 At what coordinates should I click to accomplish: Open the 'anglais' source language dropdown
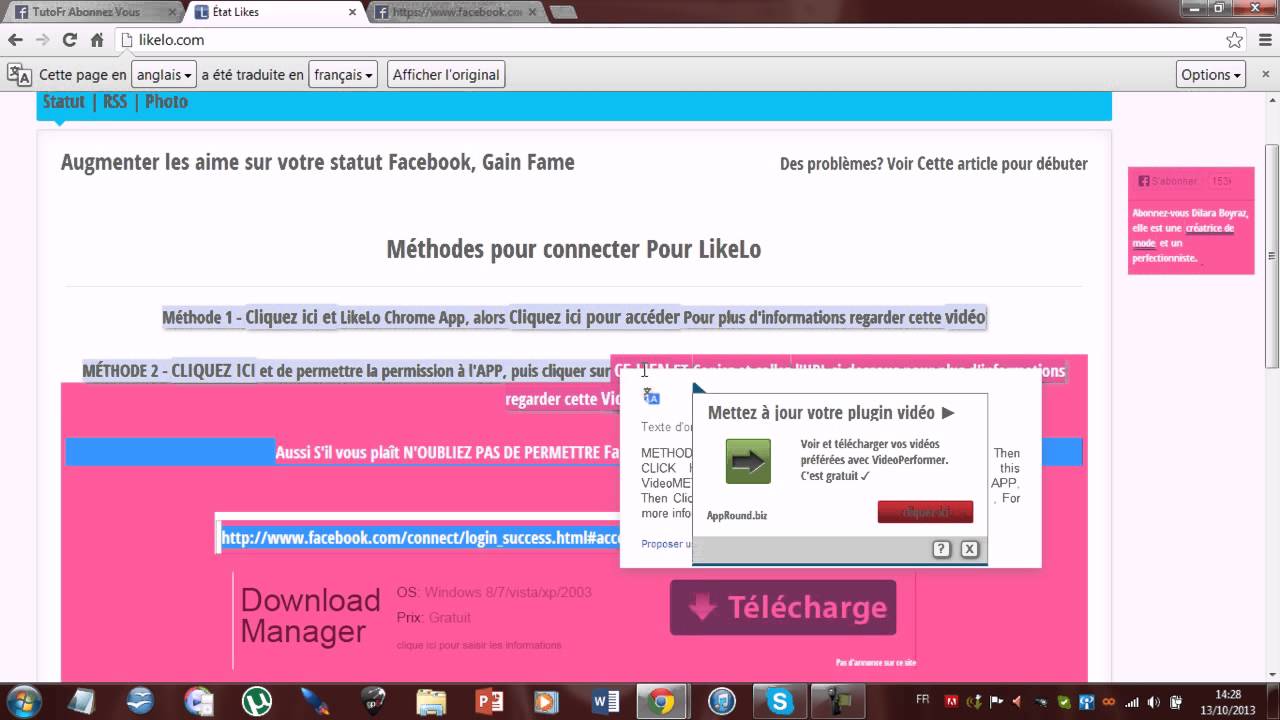[x=163, y=74]
